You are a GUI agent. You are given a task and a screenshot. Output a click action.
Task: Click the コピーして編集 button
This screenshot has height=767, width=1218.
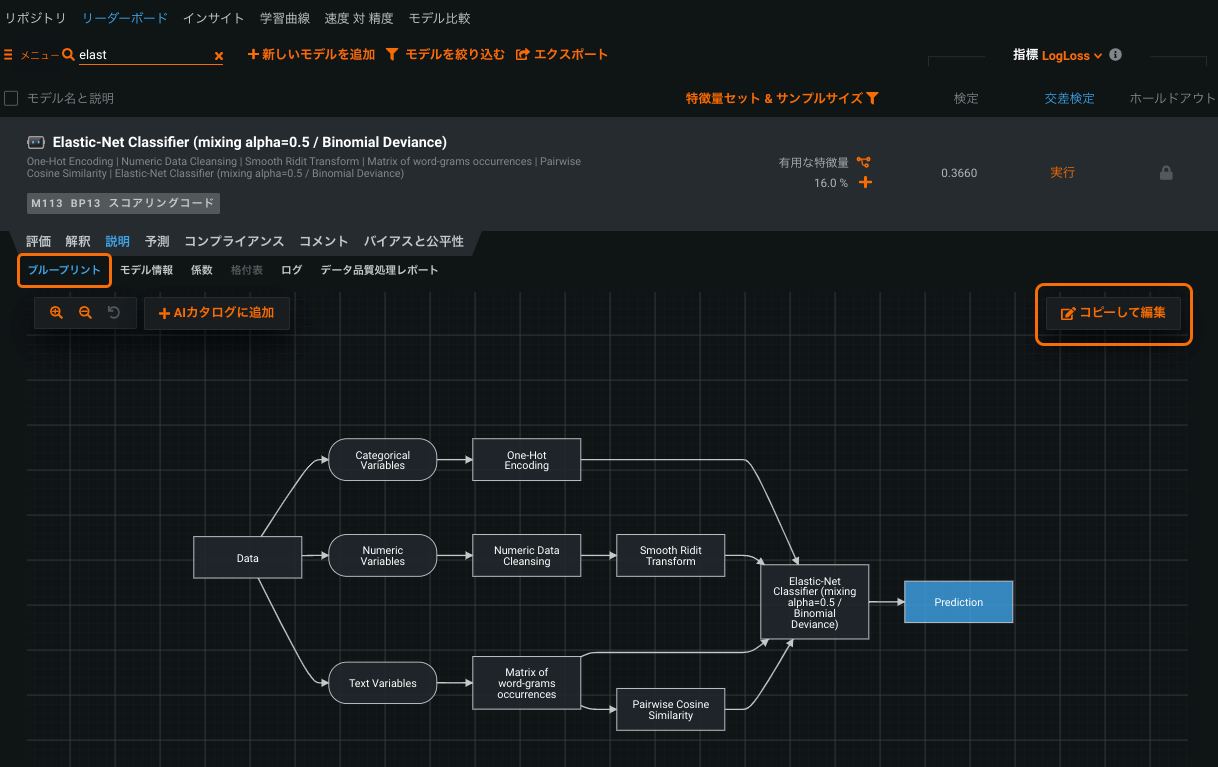pyautogui.click(x=1113, y=313)
